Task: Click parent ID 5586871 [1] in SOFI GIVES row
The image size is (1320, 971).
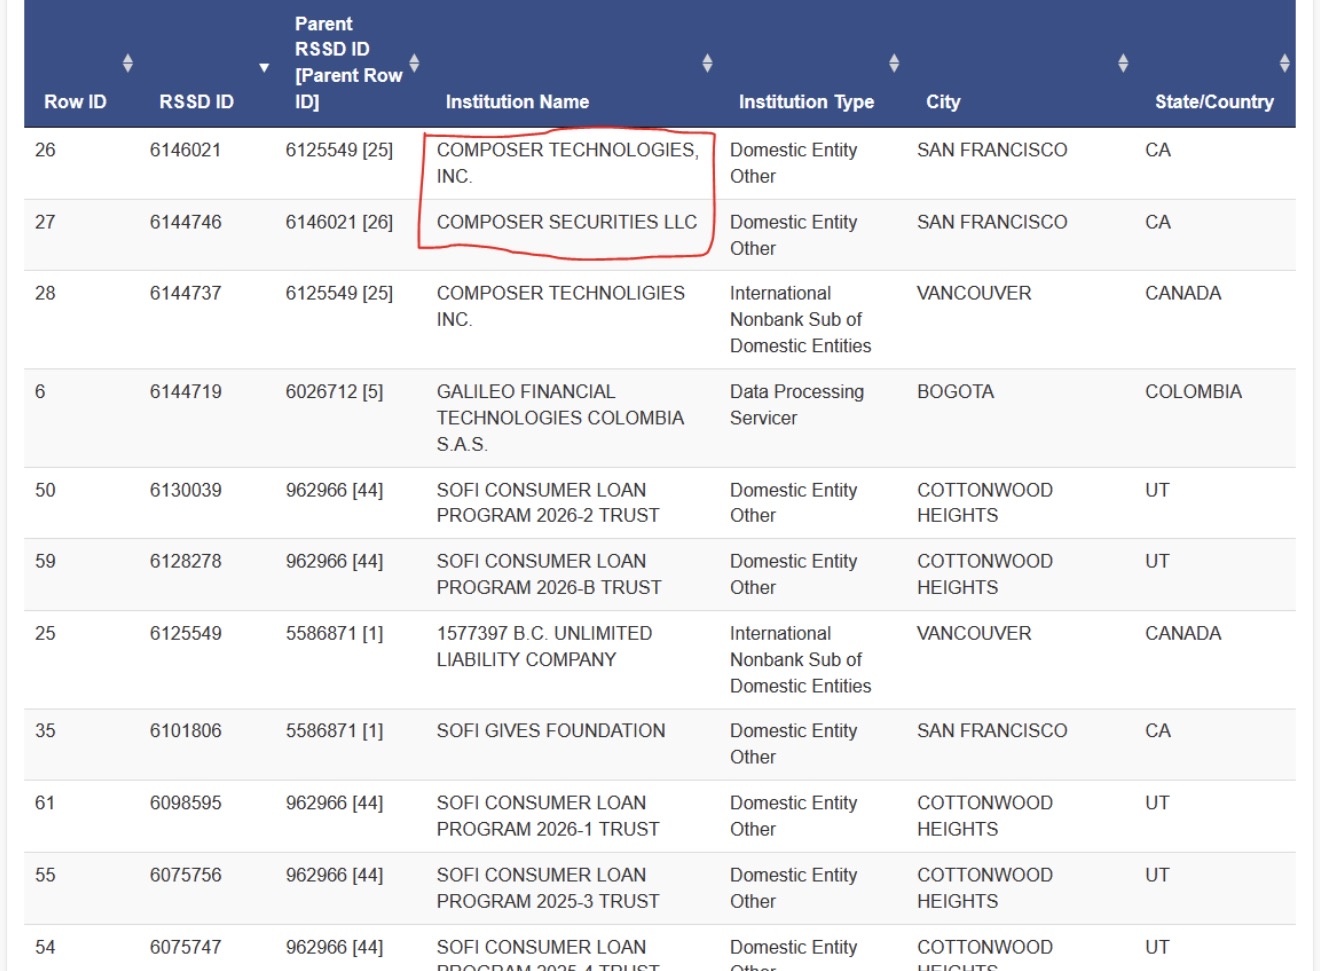Action: pos(334,731)
